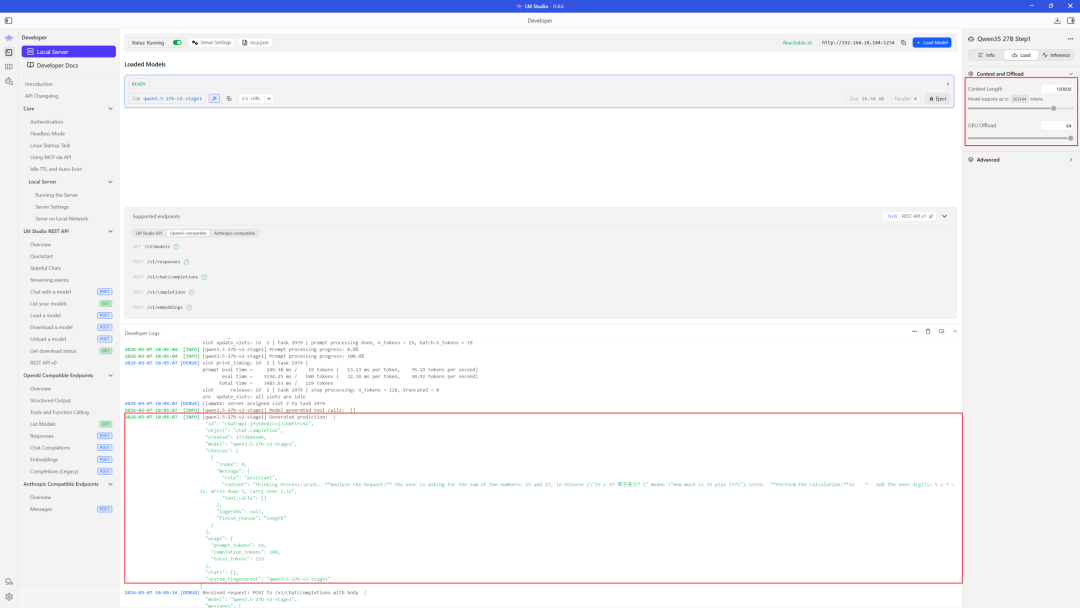The height and width of the screenshot is (608, 1080).
Task: Copy the loaded model identifier
Action: coord(228,99)
